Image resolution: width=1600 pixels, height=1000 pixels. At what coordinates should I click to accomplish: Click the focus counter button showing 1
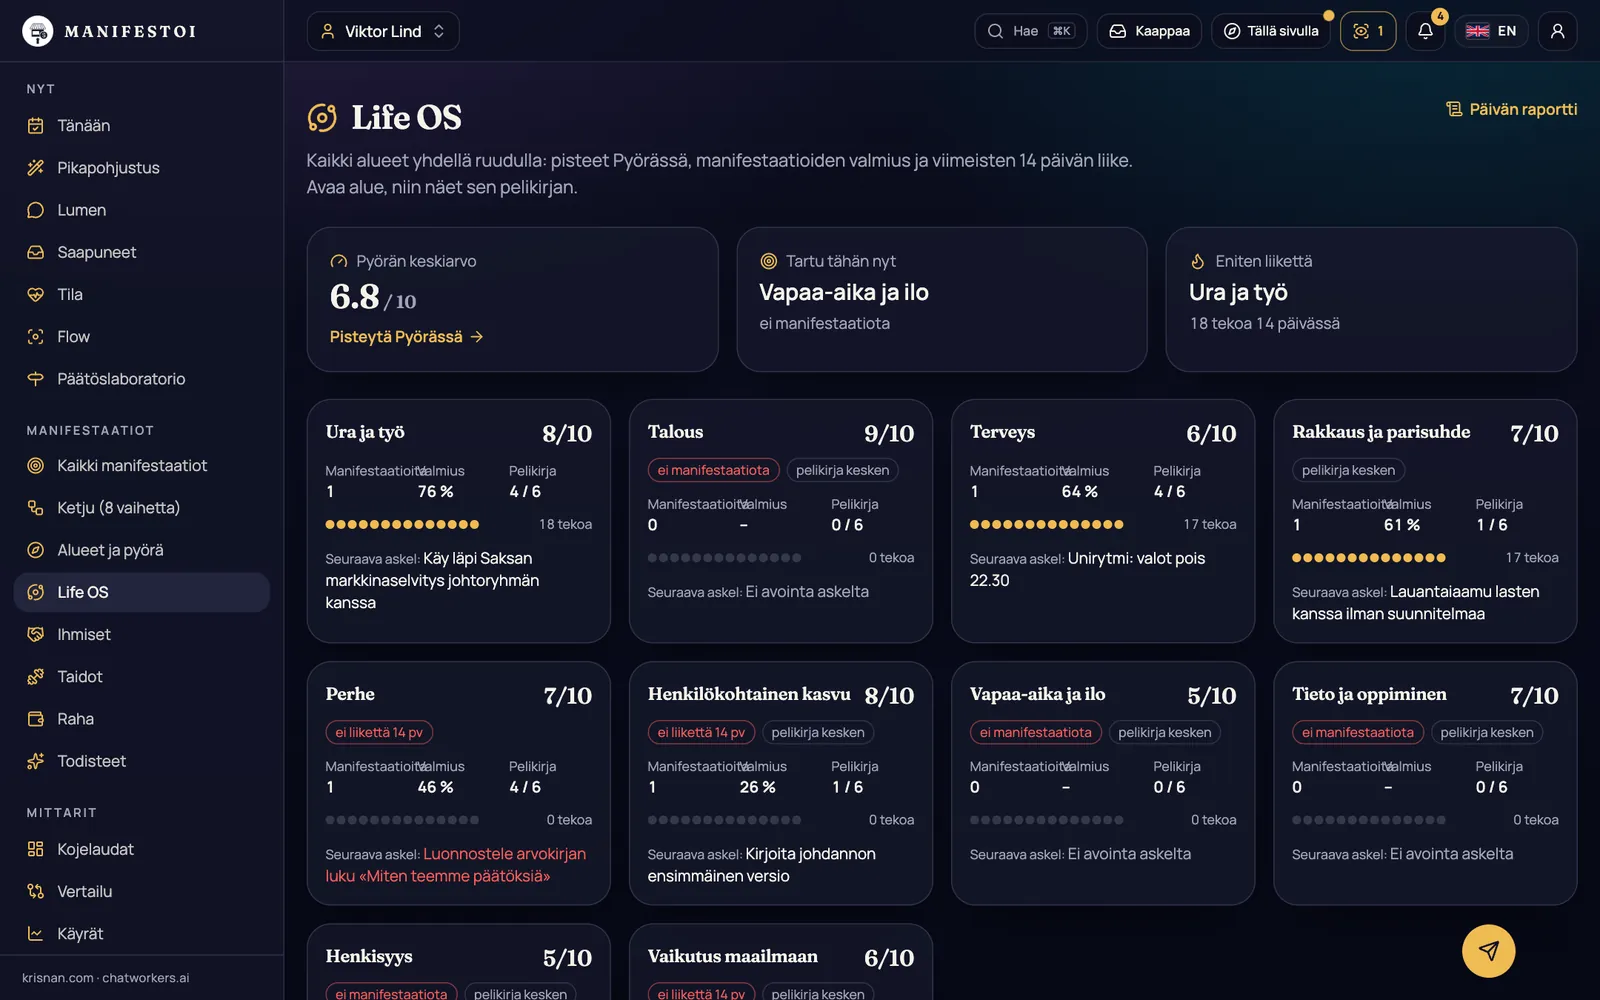point(1368,31)
